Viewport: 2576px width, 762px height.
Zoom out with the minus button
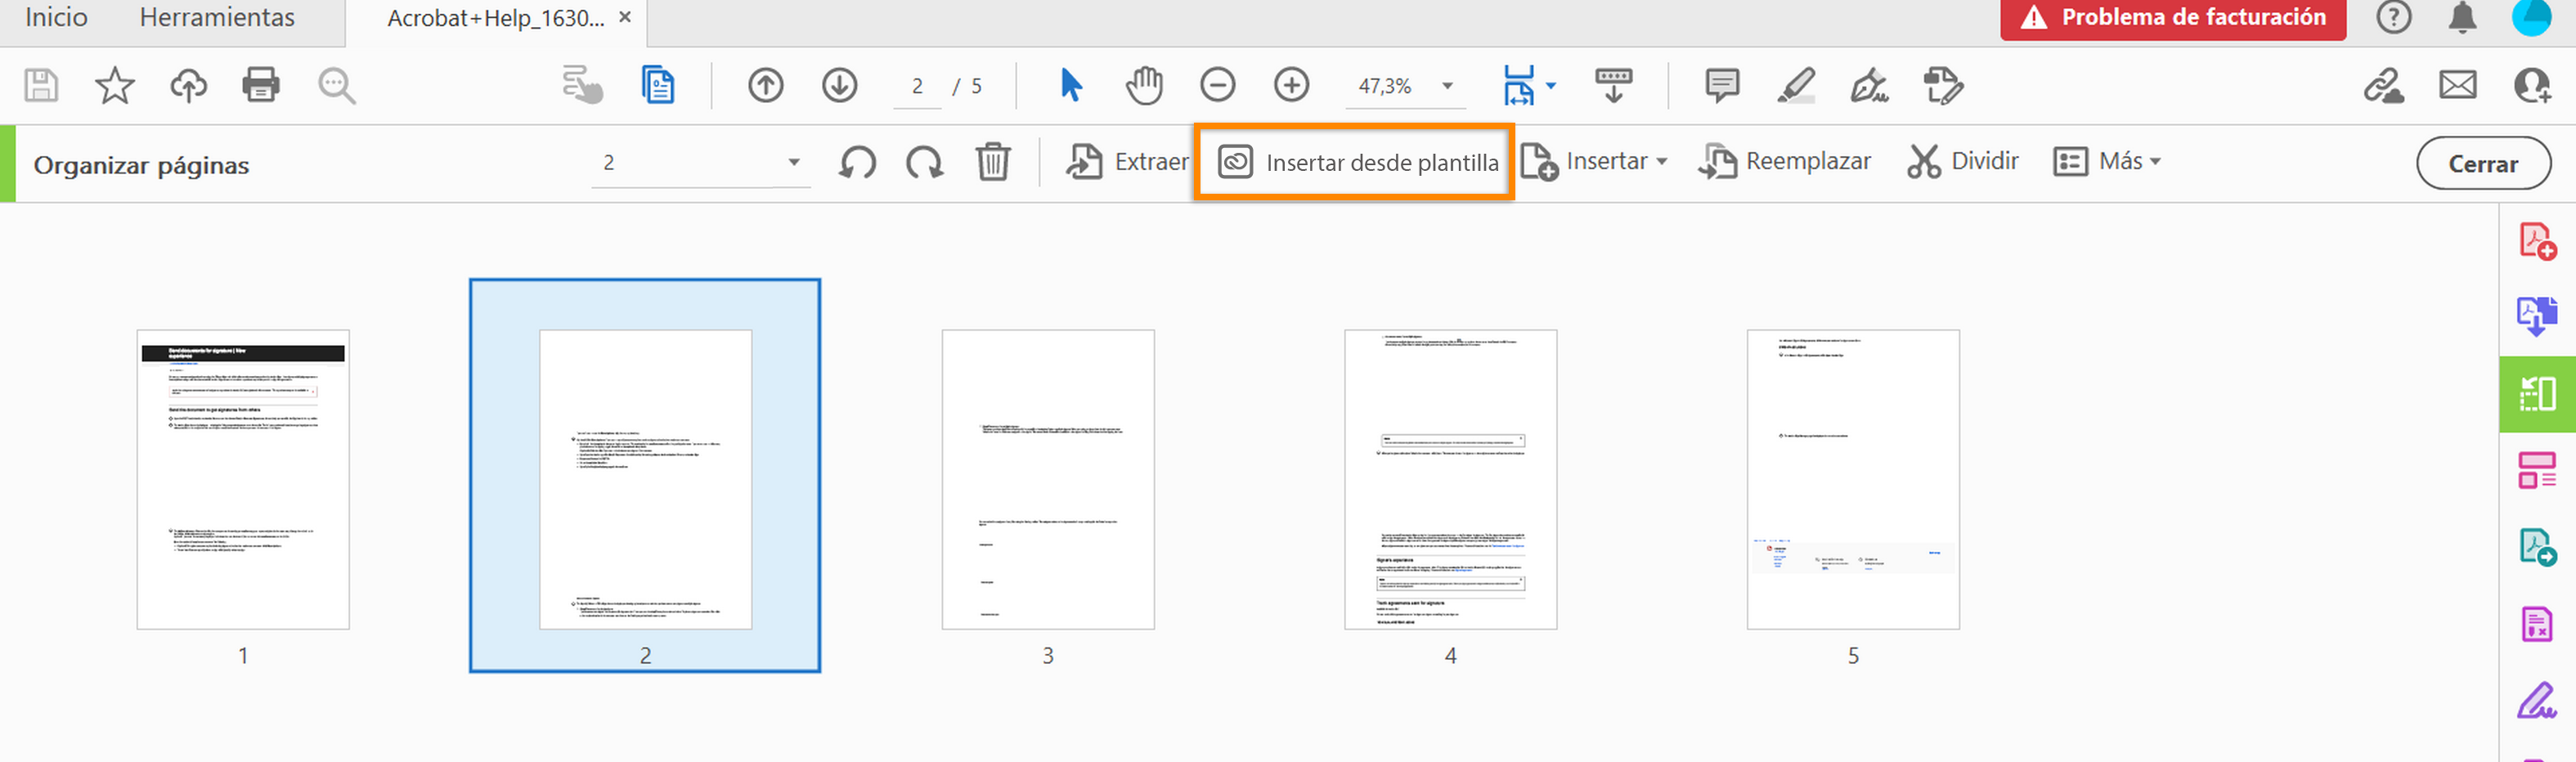tap(1218, 86)
